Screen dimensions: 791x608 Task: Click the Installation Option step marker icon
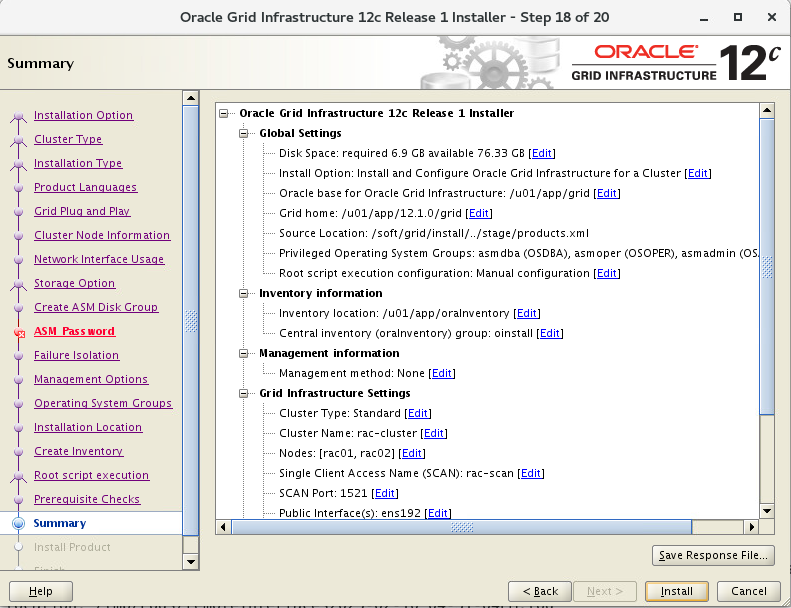point(19,117)
